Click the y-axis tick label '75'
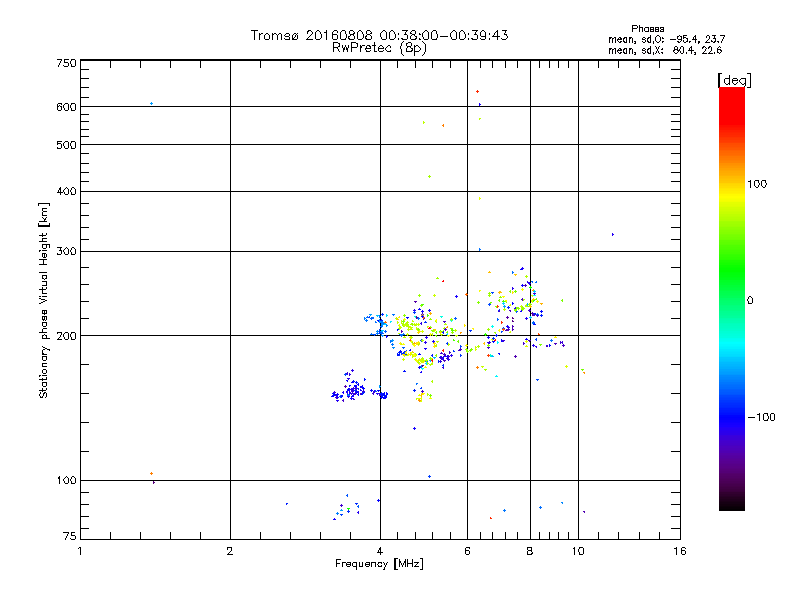The image size is (800, 600). 70,536
